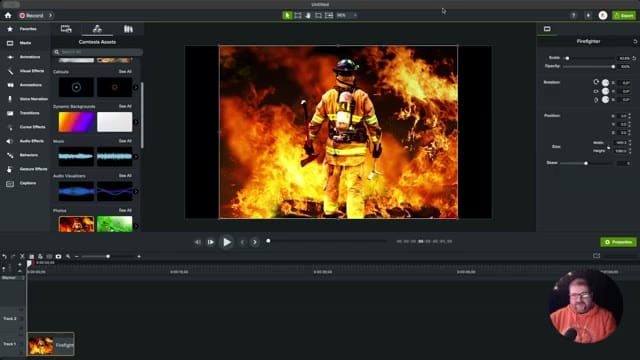Screen dimensions: 640x360
Task: Click the Opacity slider in Properties
Action: tap(589, 66)
